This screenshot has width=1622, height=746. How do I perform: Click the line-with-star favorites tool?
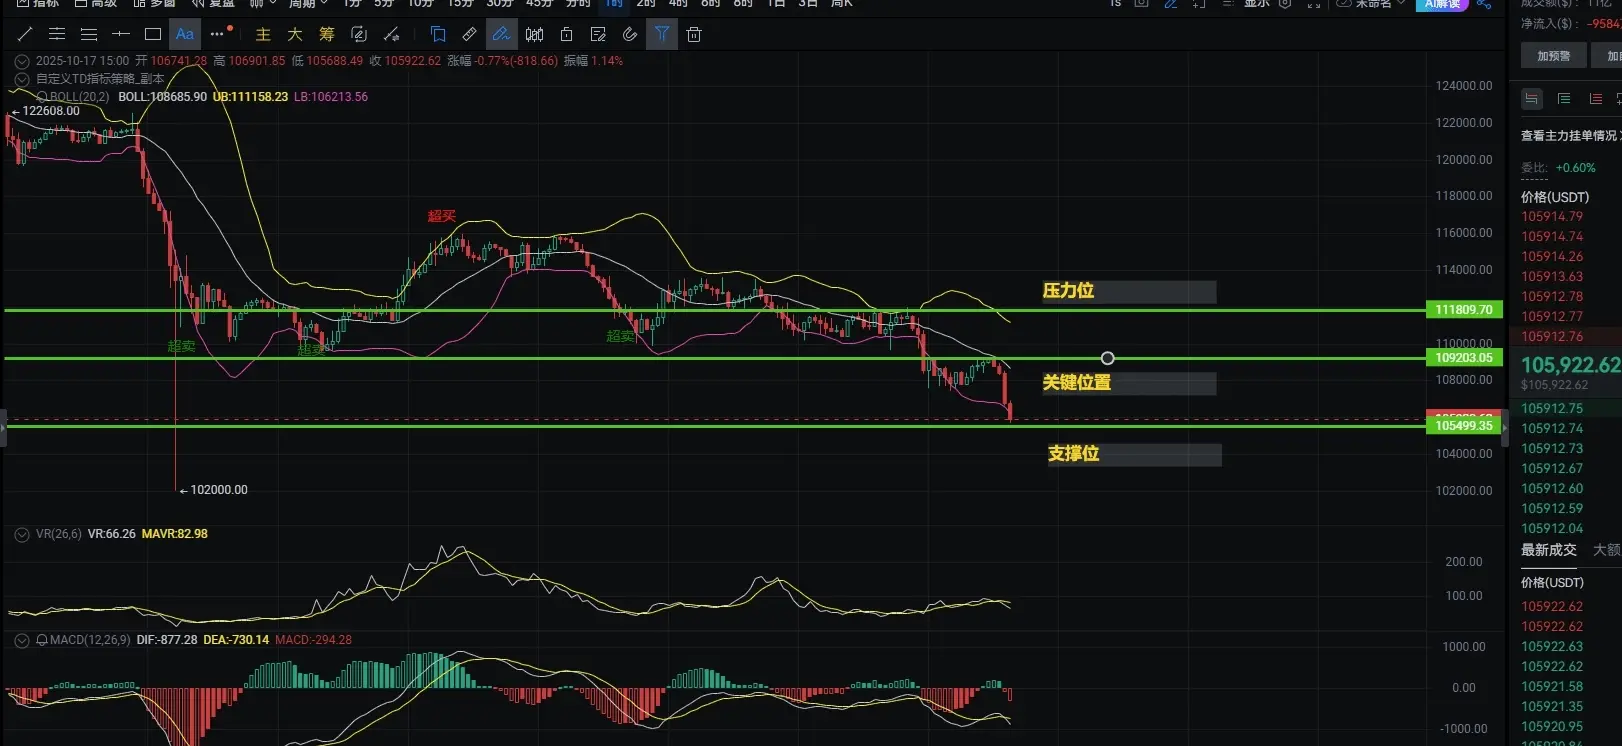pos(391,34)
